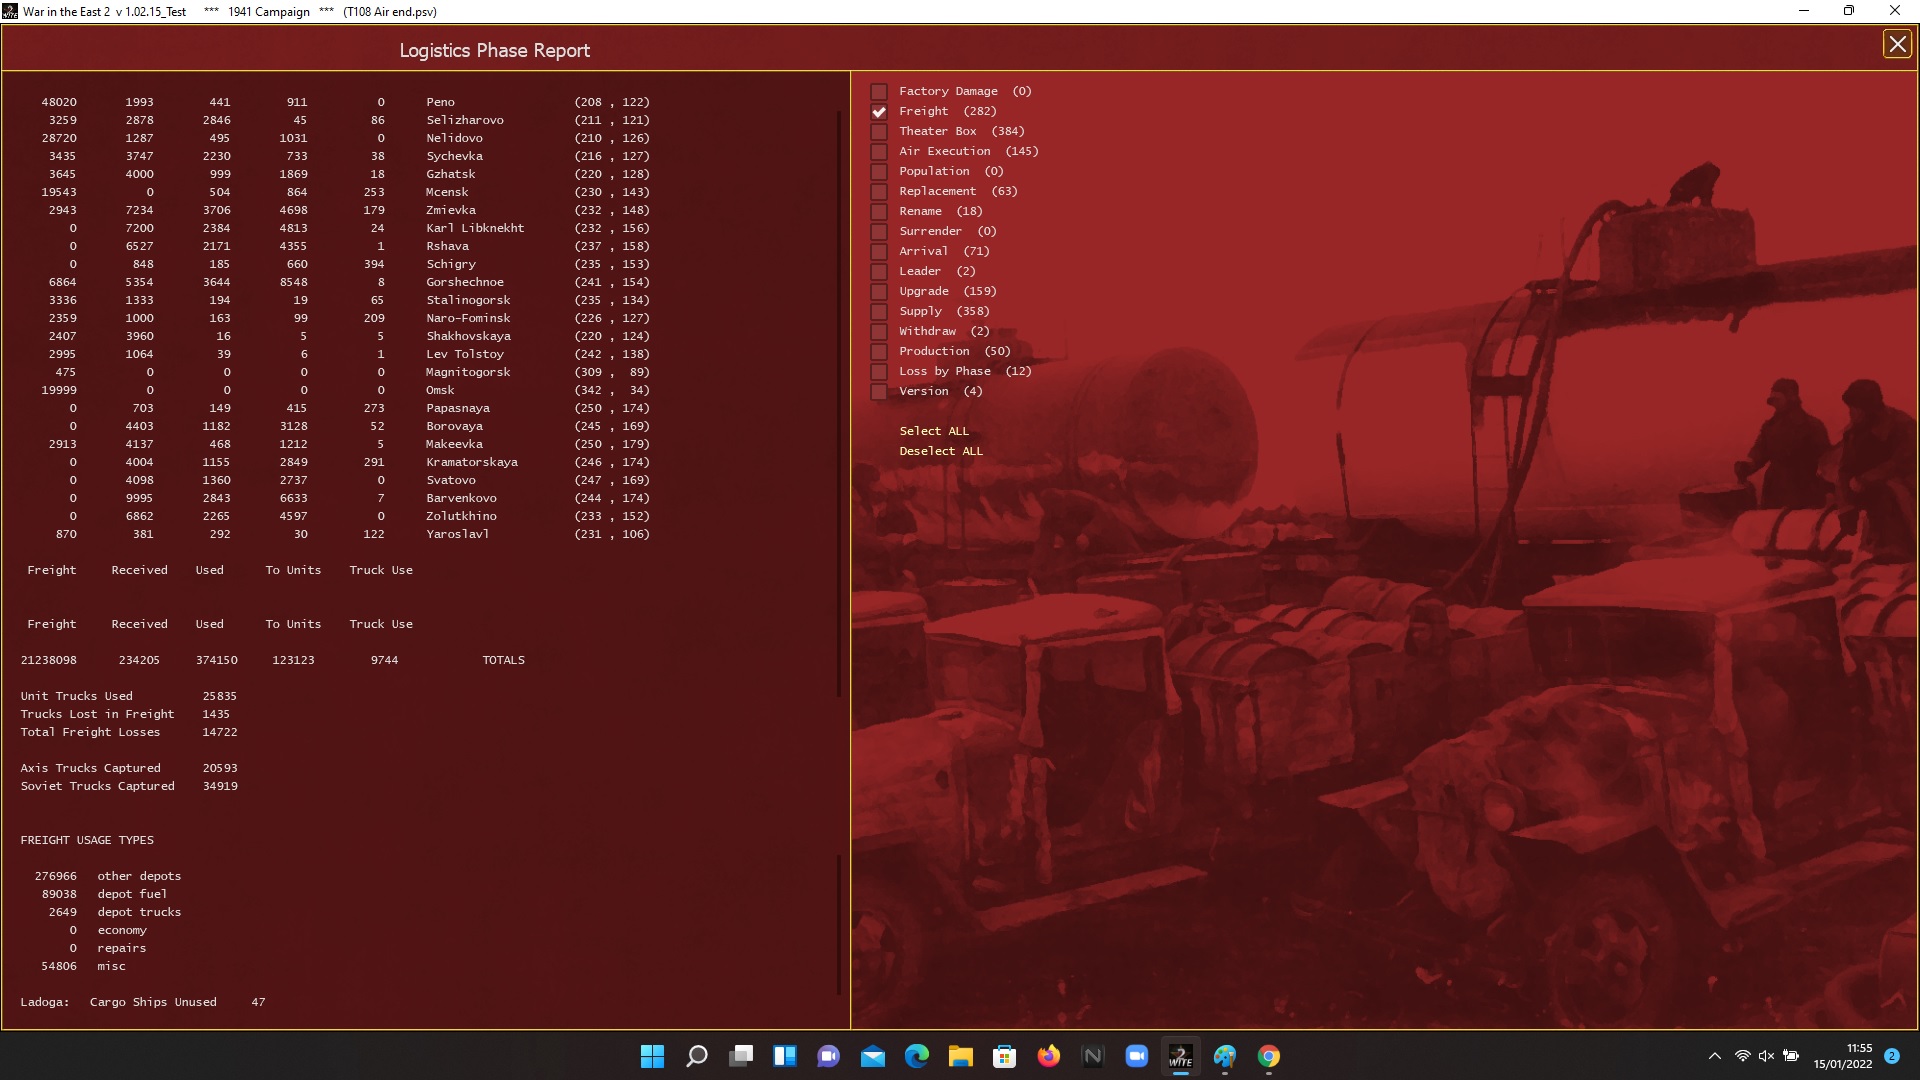The image size is (1920, 1080).
Task: Open File Explorer from taskbar
Action: point(960,1056)
